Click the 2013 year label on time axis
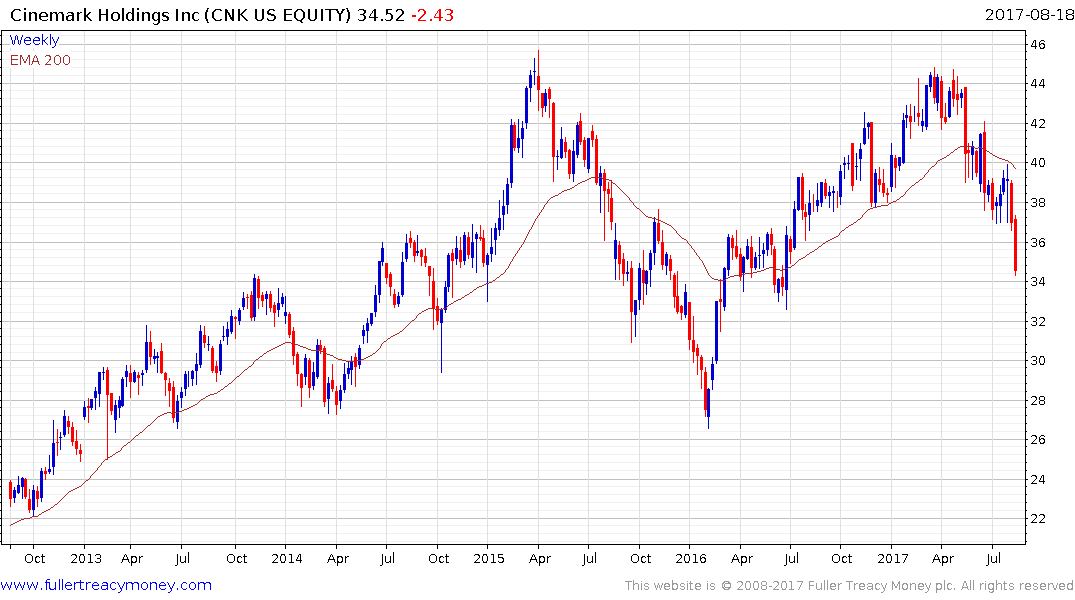This screenshot has width=1075, height=600. point(86,558)
